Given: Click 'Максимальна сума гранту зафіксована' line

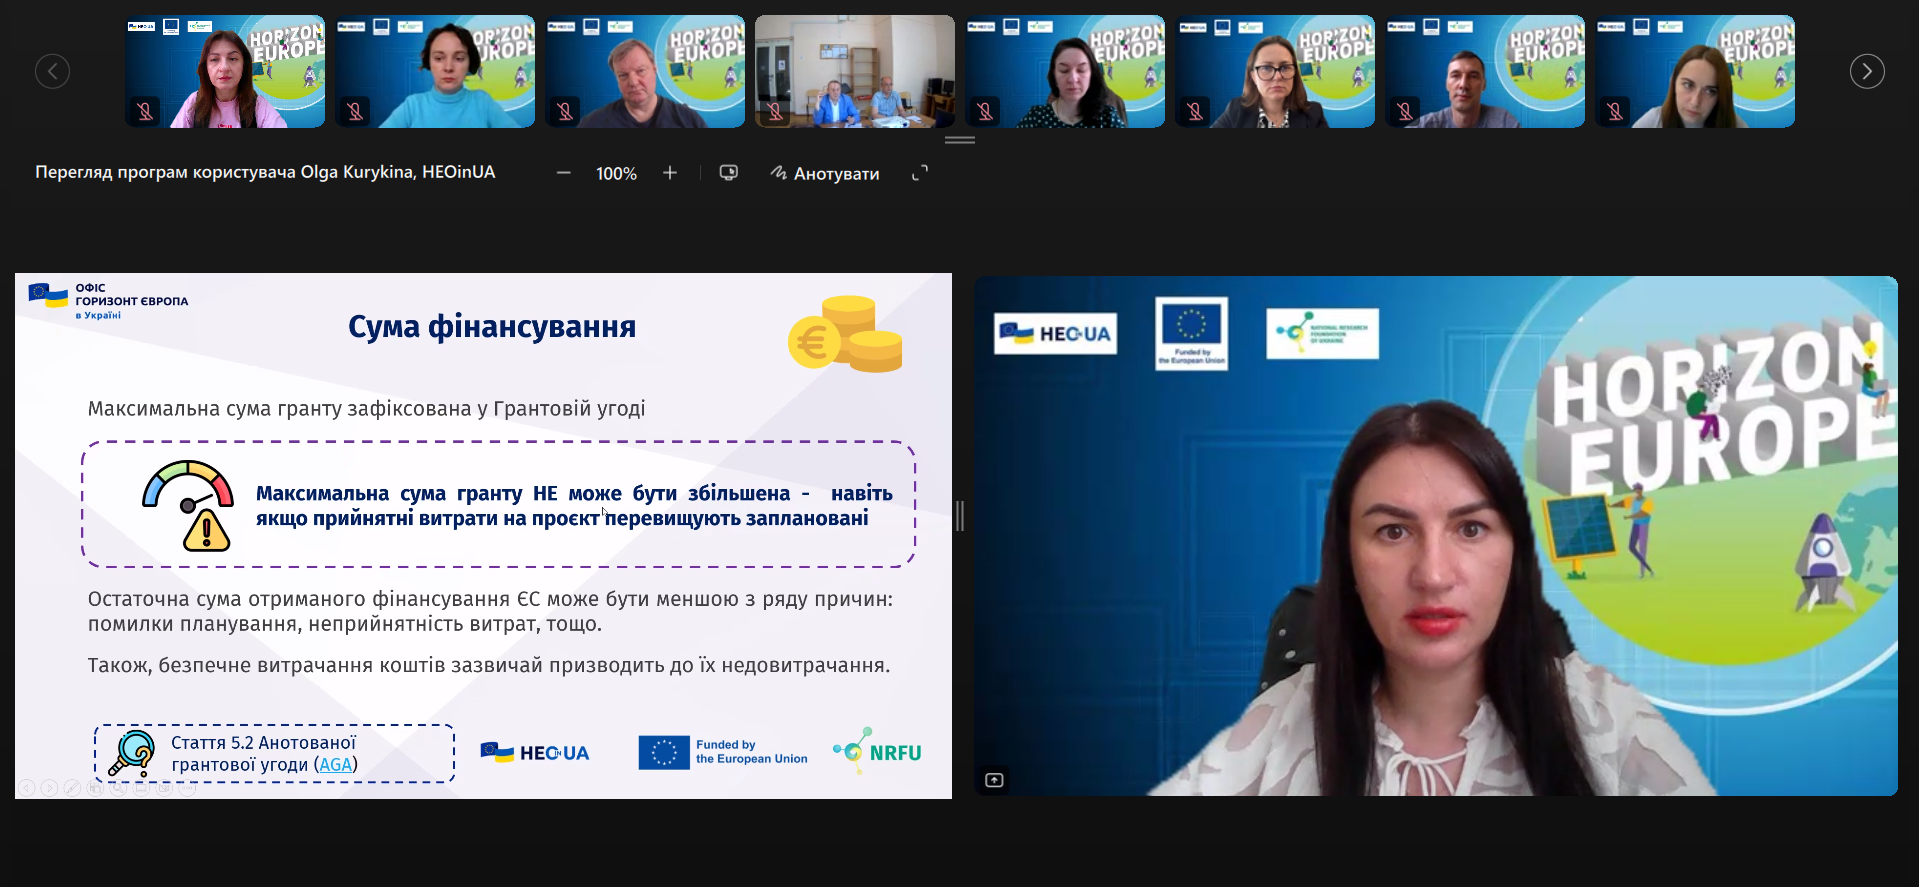Looking at the screenshot, I should 366,408.
